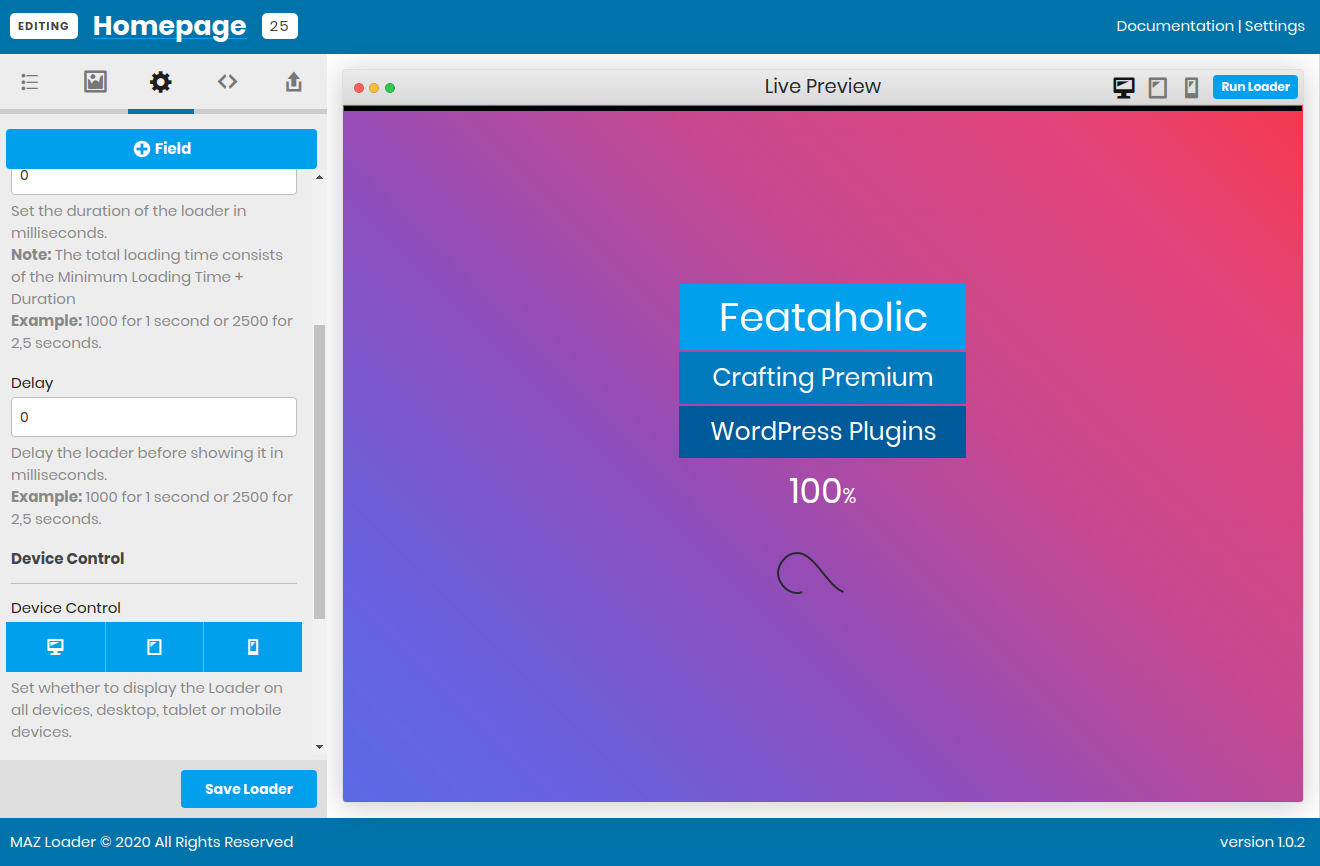Click the MAZ Loader copyright text
Screen dimensions: 1320x866
152,842
